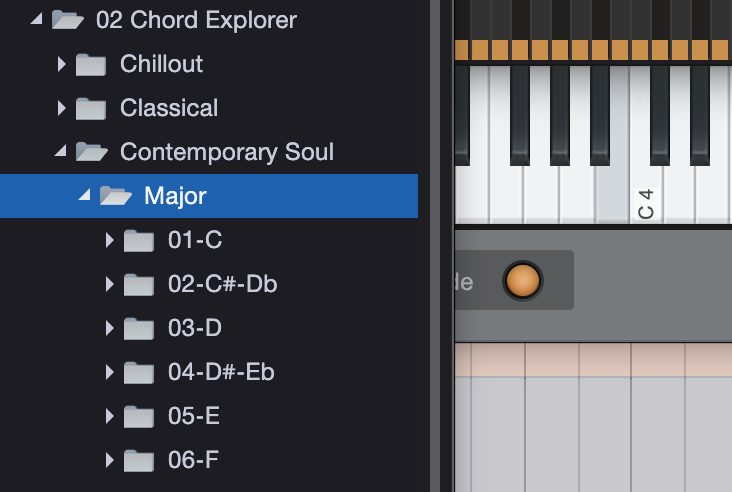Click the 02 Chord Explorer folder icon
The height and width of the screenshot is (492, 732).
pos(67,19)
